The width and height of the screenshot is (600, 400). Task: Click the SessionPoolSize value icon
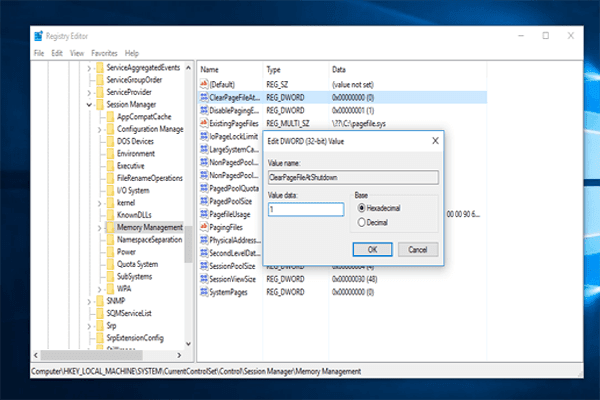(x=204, y=266)
